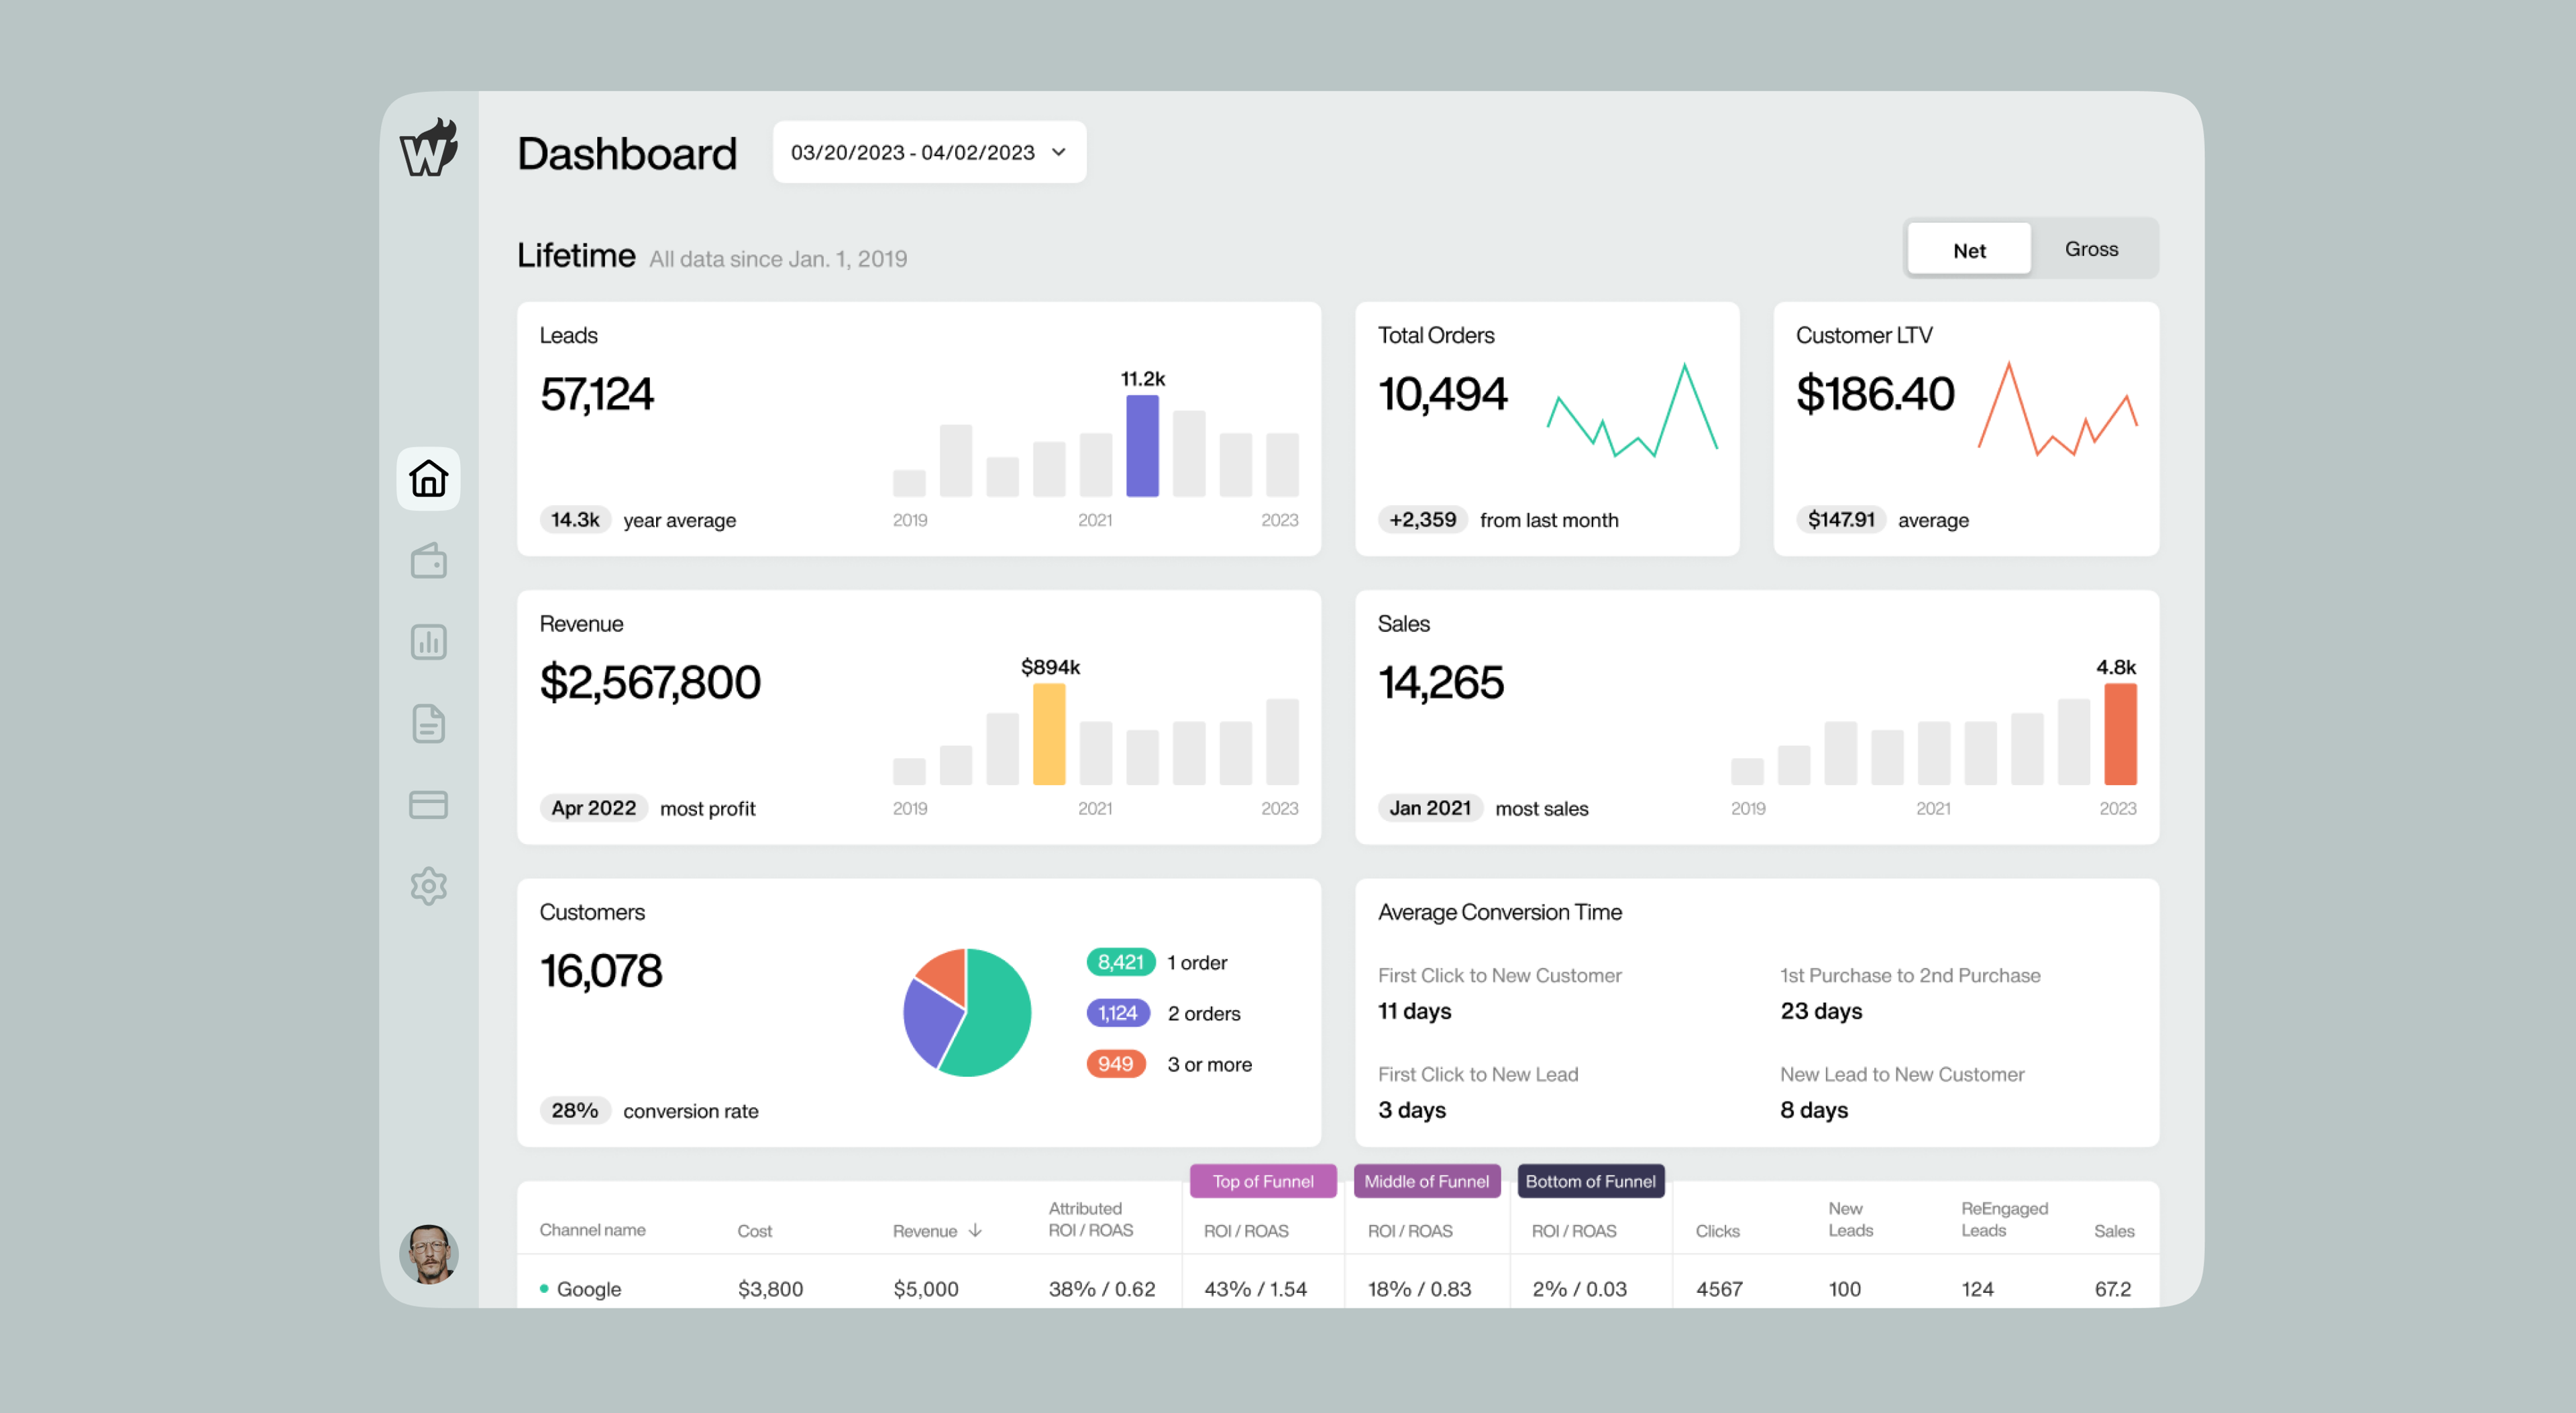The image size is (2576, 1413).
Task: Click the orange 949 badge for 3 or more
Action: coord(1115,1064)
